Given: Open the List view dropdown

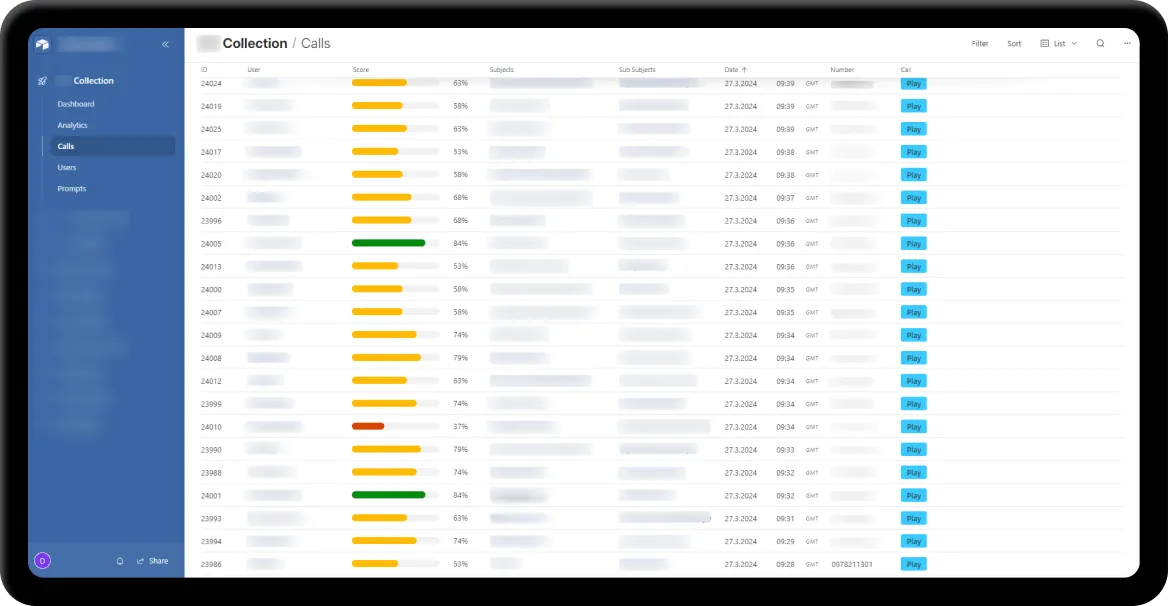Looking at the screenshot, I should [x=1058, y=43].
